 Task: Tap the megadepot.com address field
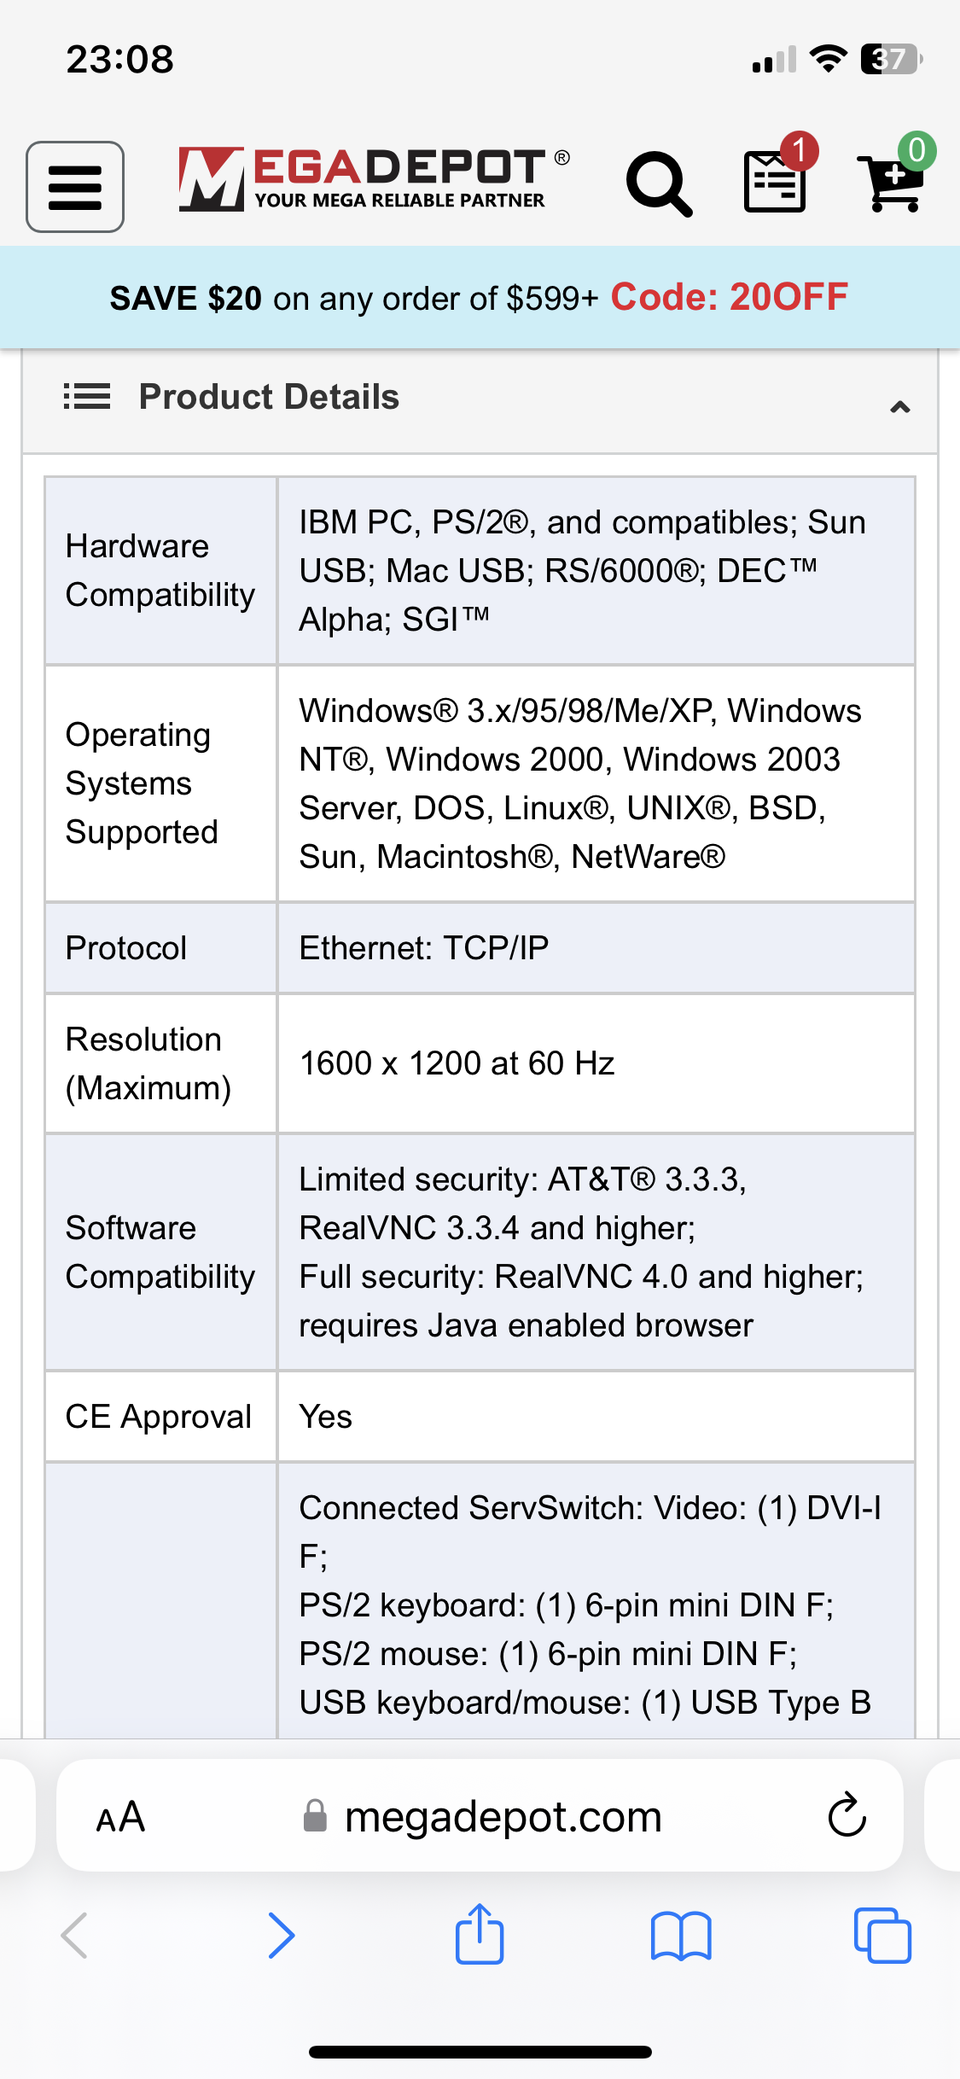(502, 1817)
